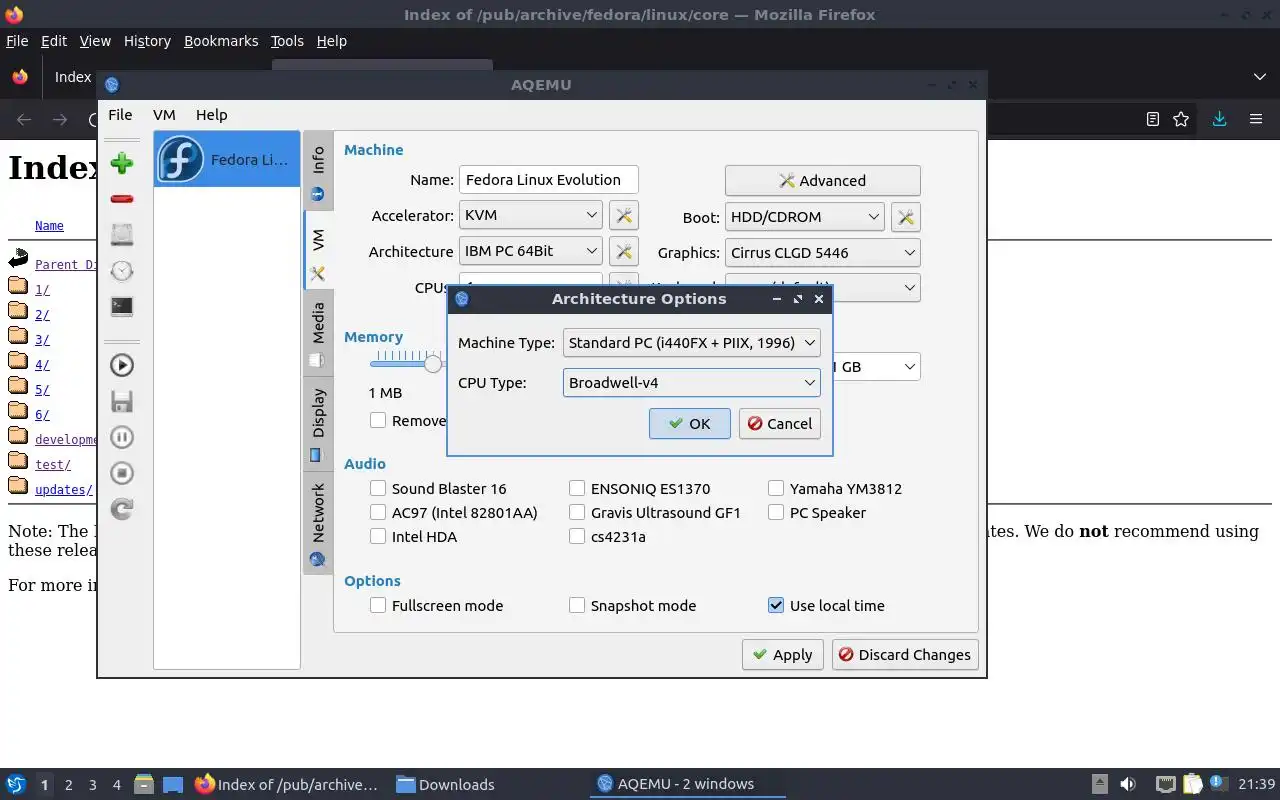Start the VM with the play icon

click(x=122, y=365)
